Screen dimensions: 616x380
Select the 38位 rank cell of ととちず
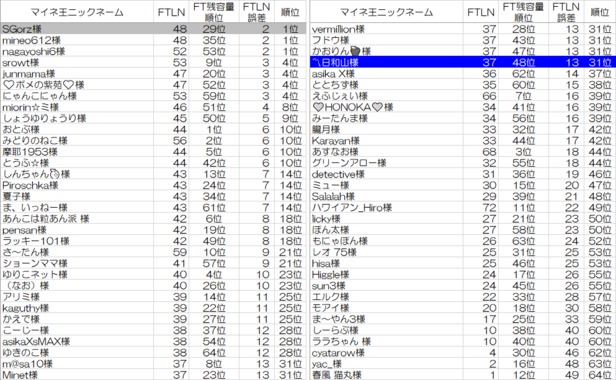(600, 84)
